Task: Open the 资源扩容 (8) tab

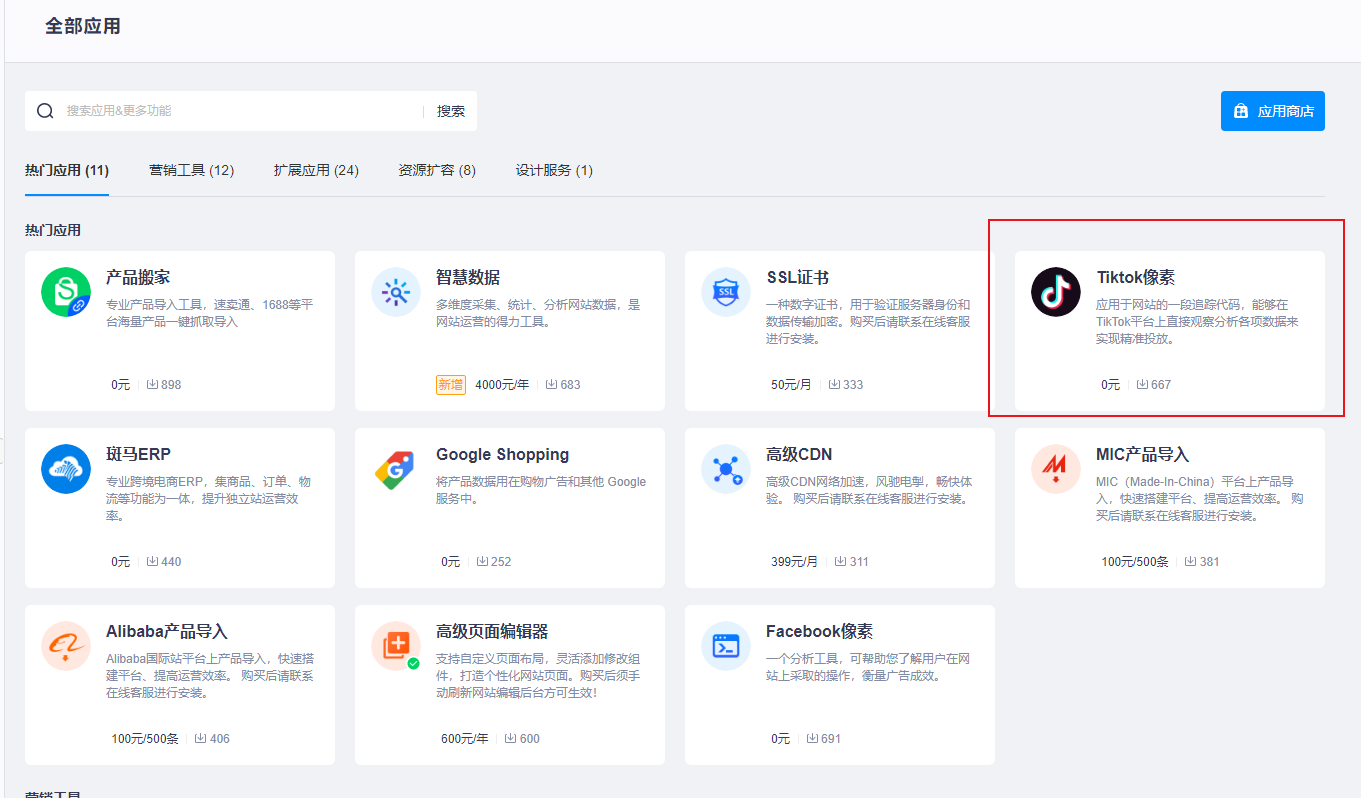Action: [437, 170]
